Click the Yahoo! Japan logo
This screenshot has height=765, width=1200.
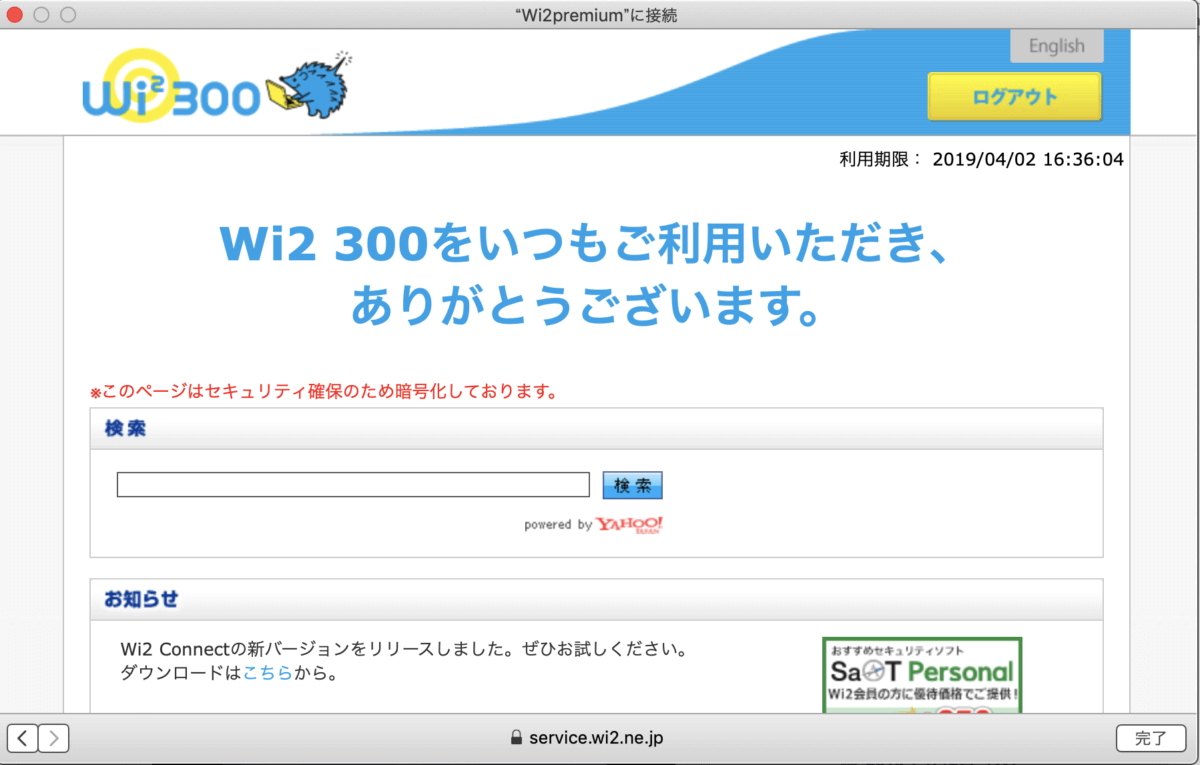pyautogui.click(x=630, y=525)
